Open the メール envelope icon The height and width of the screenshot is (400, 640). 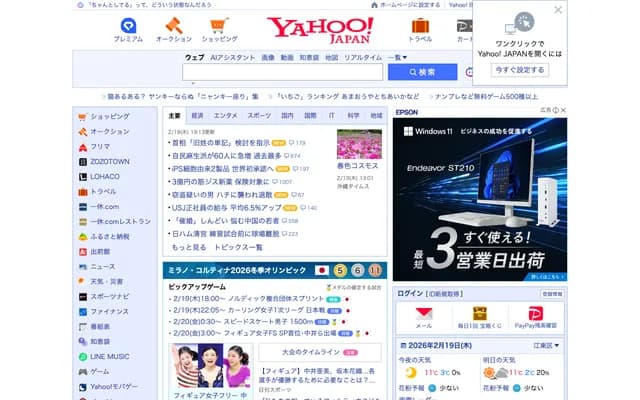tap(423, 314)
